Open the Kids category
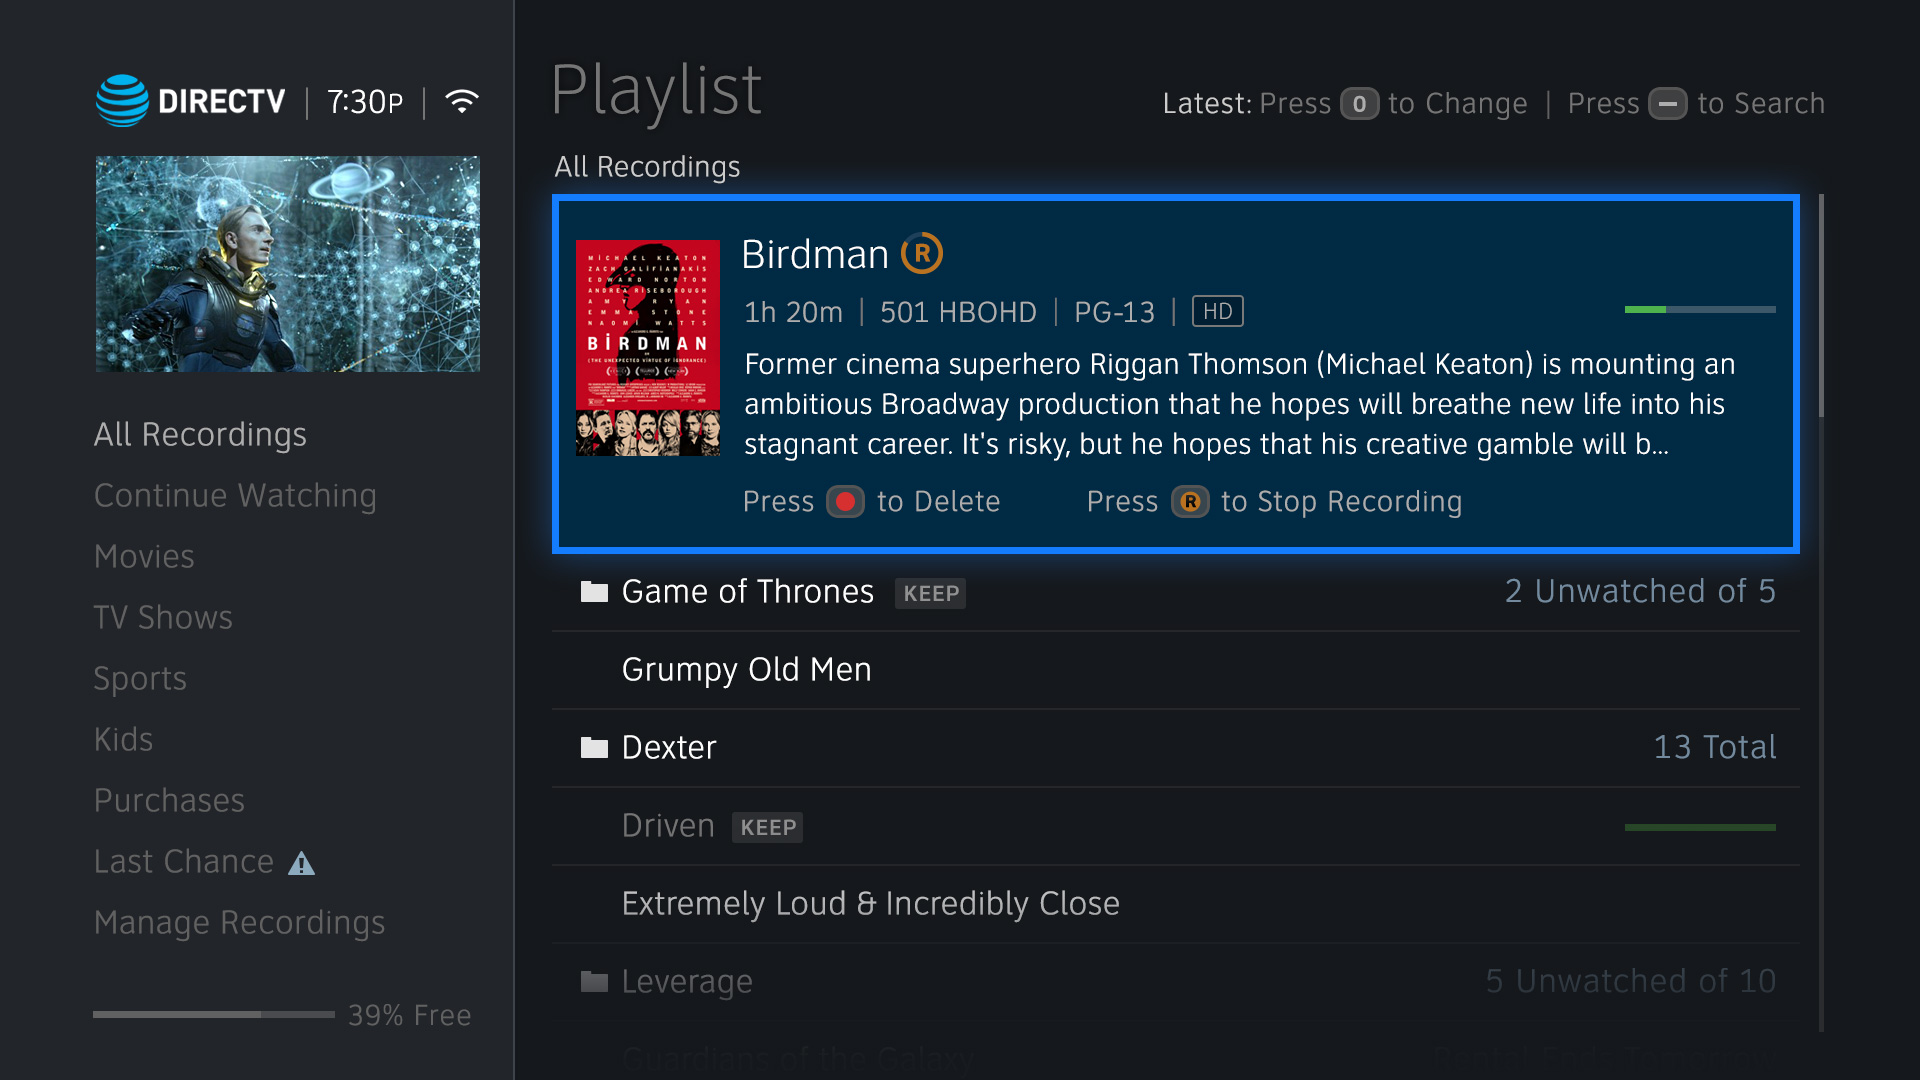This screenshot has width=1920, height=1080. 123,740
